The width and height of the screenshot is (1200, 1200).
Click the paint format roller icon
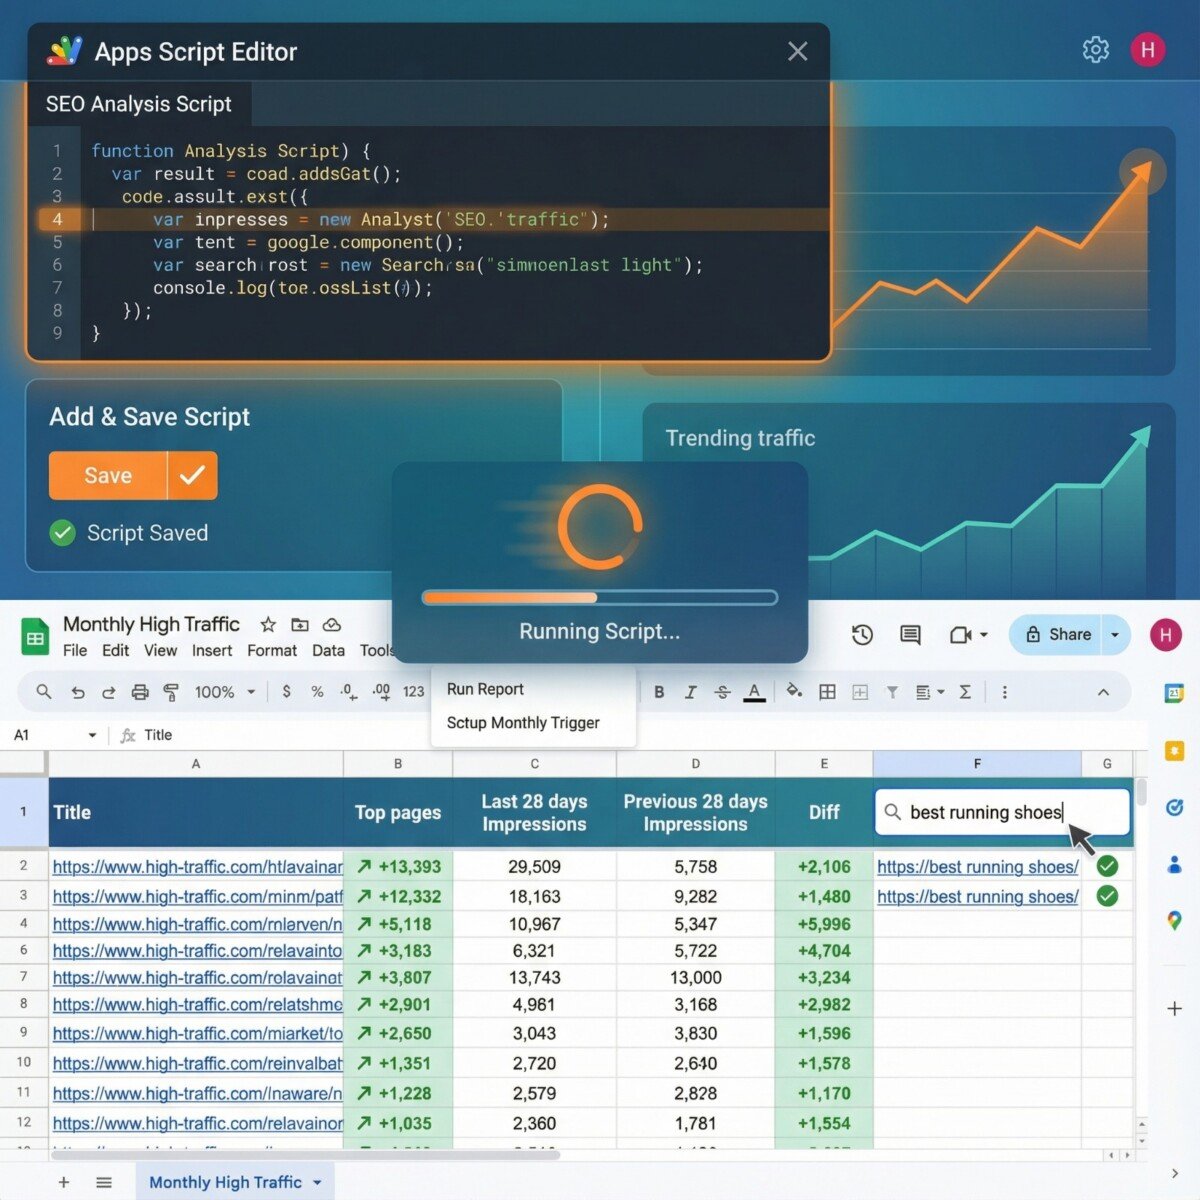(171, 692)
